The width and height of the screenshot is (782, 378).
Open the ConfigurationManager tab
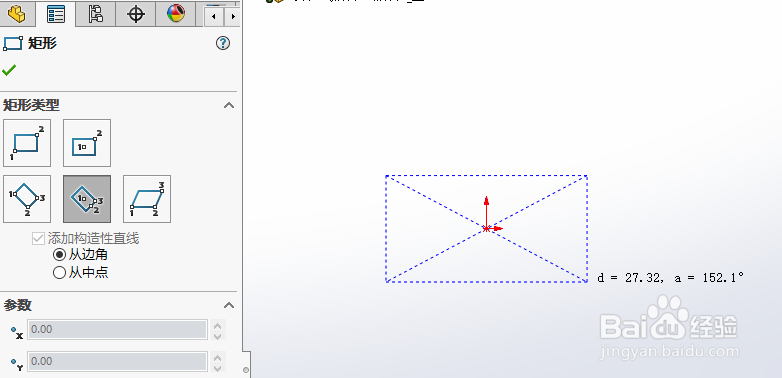point(95,13)
